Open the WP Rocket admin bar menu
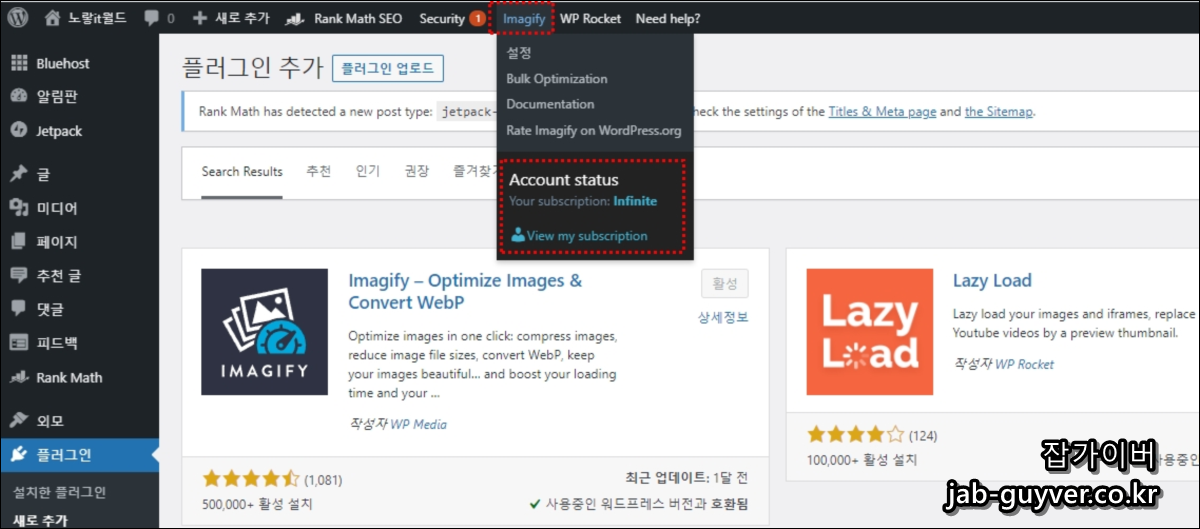The image size is (1200, 529). [590, 18]
